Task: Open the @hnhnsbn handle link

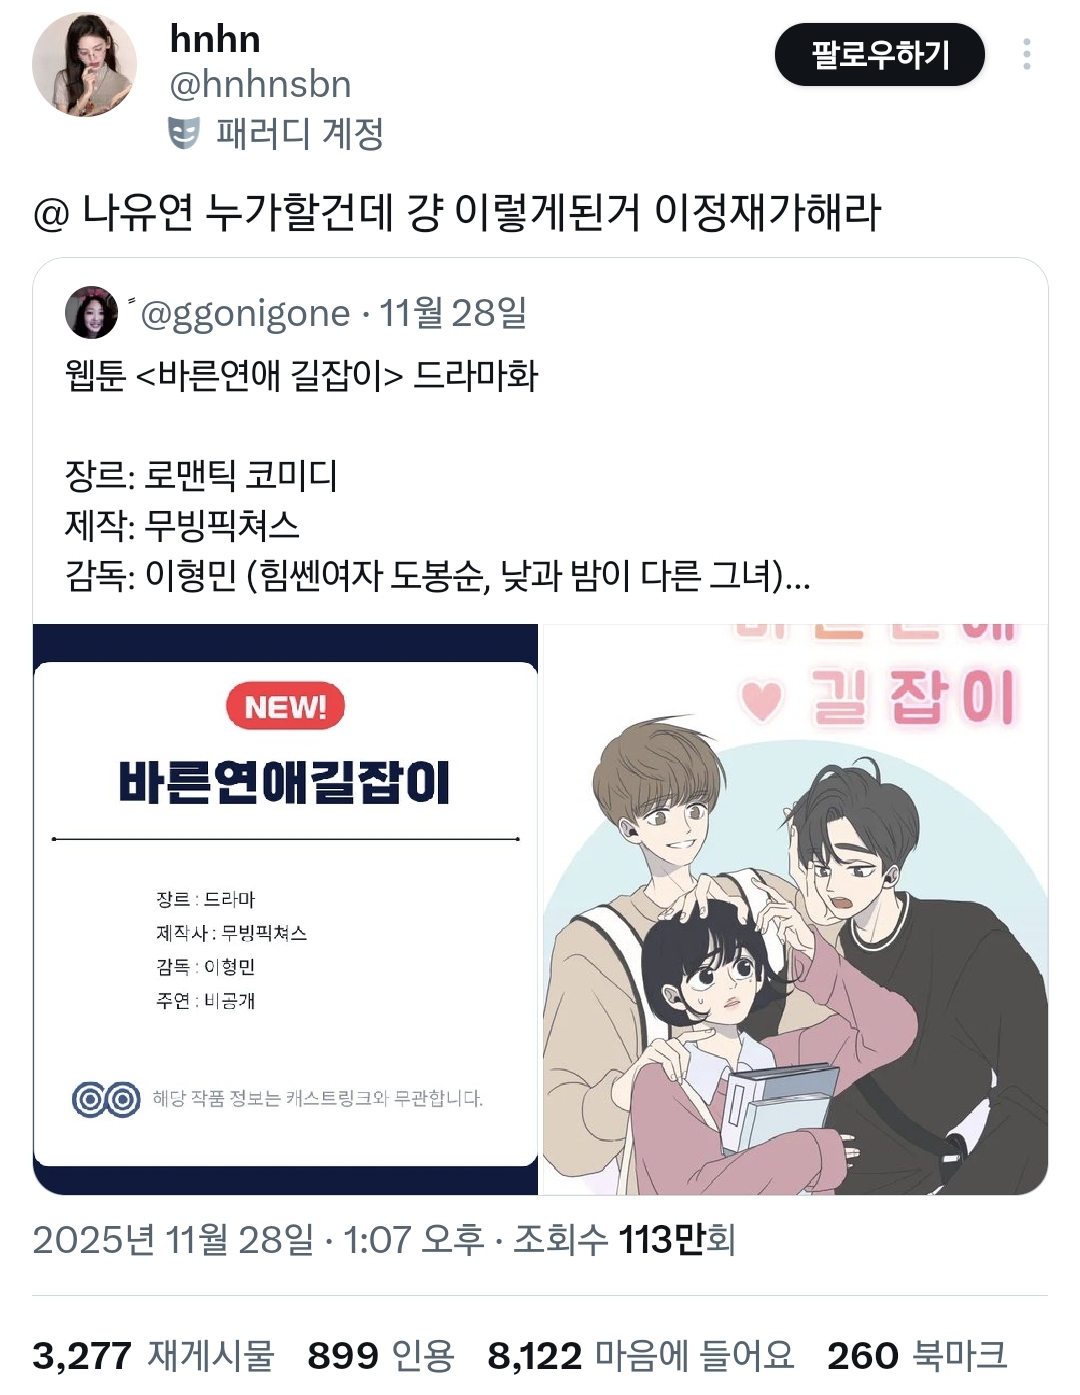Action: 260,85
